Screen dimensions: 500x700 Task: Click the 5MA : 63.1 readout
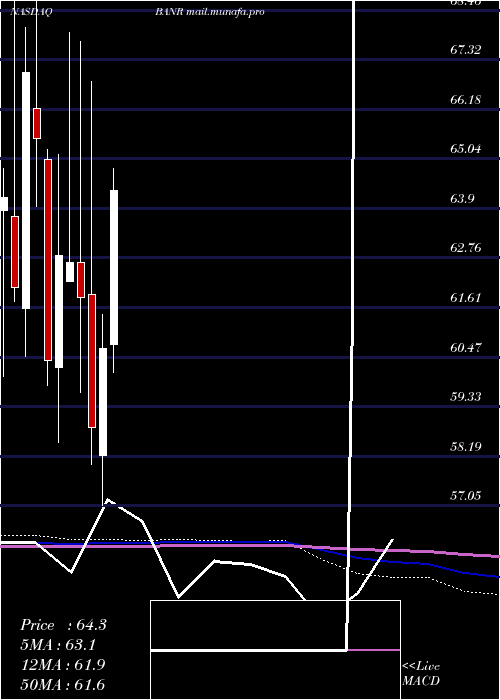click(x=58, y=645)
